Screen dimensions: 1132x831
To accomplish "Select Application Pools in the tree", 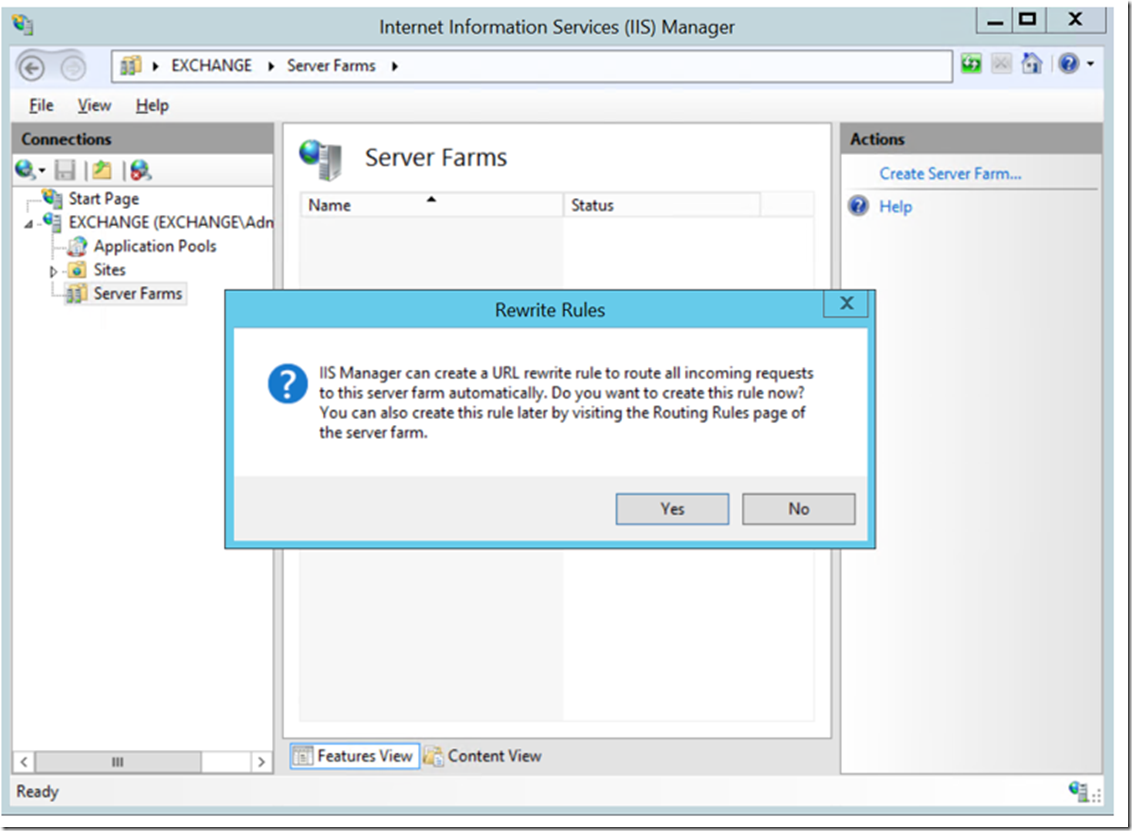I will tap(154, 246).
